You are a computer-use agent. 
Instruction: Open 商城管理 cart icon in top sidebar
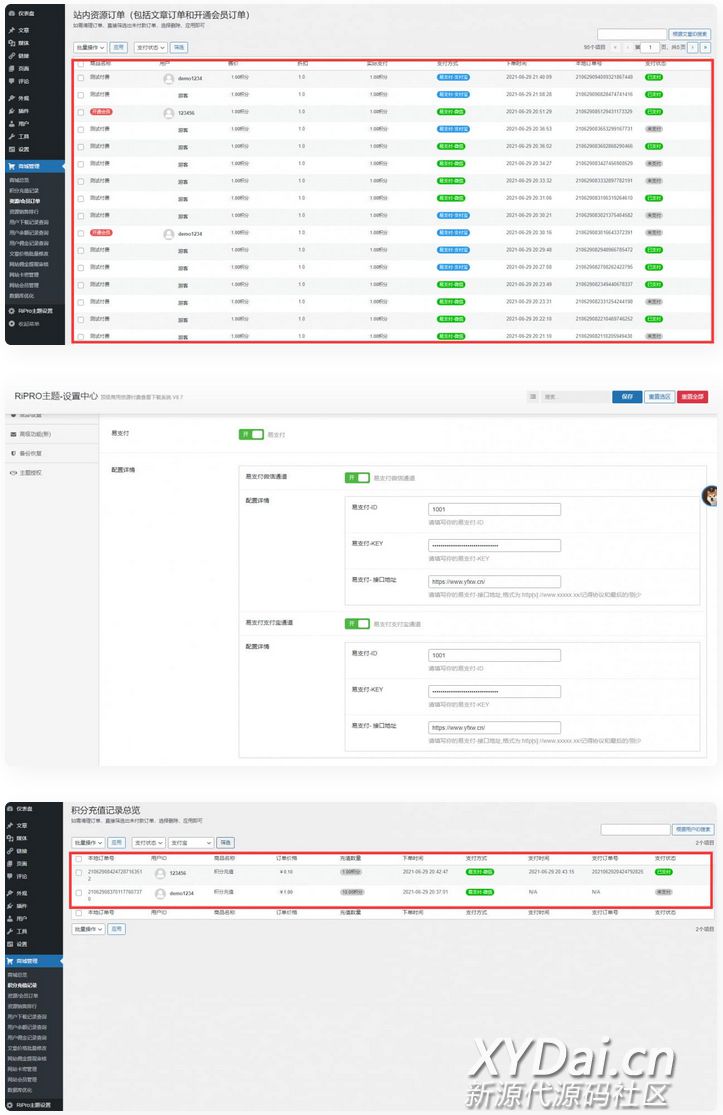[11, 166]
